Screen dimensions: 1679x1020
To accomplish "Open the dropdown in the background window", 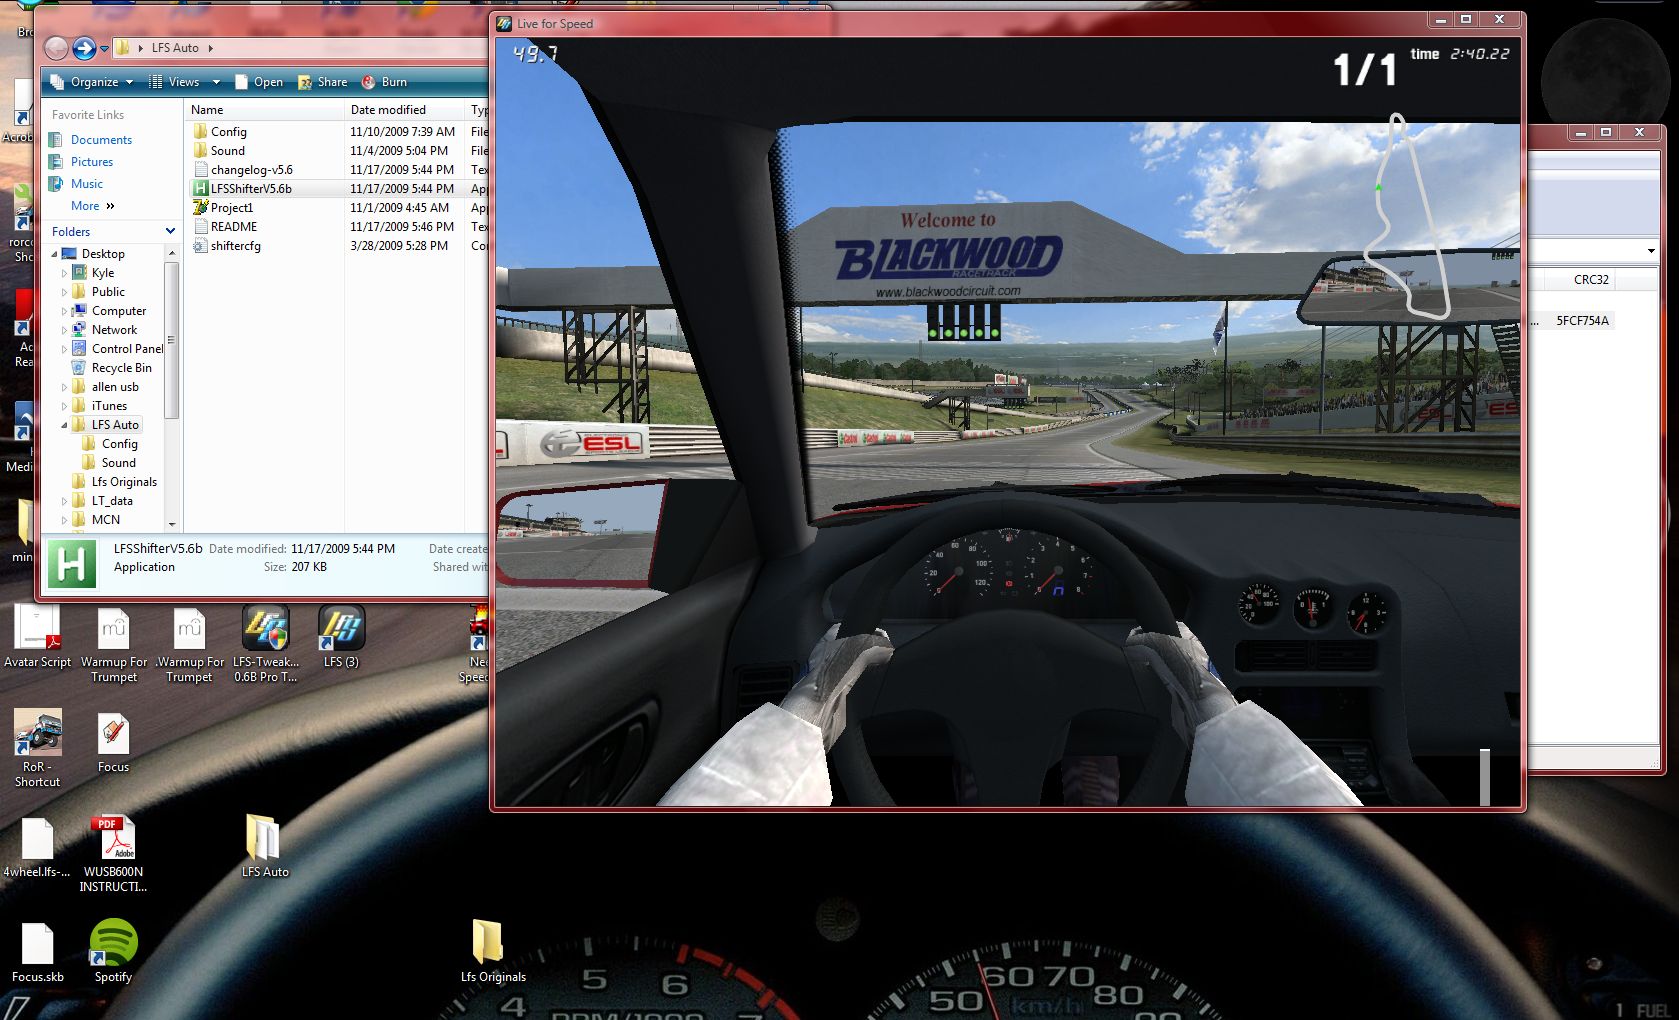I will tap(1650, 251).
